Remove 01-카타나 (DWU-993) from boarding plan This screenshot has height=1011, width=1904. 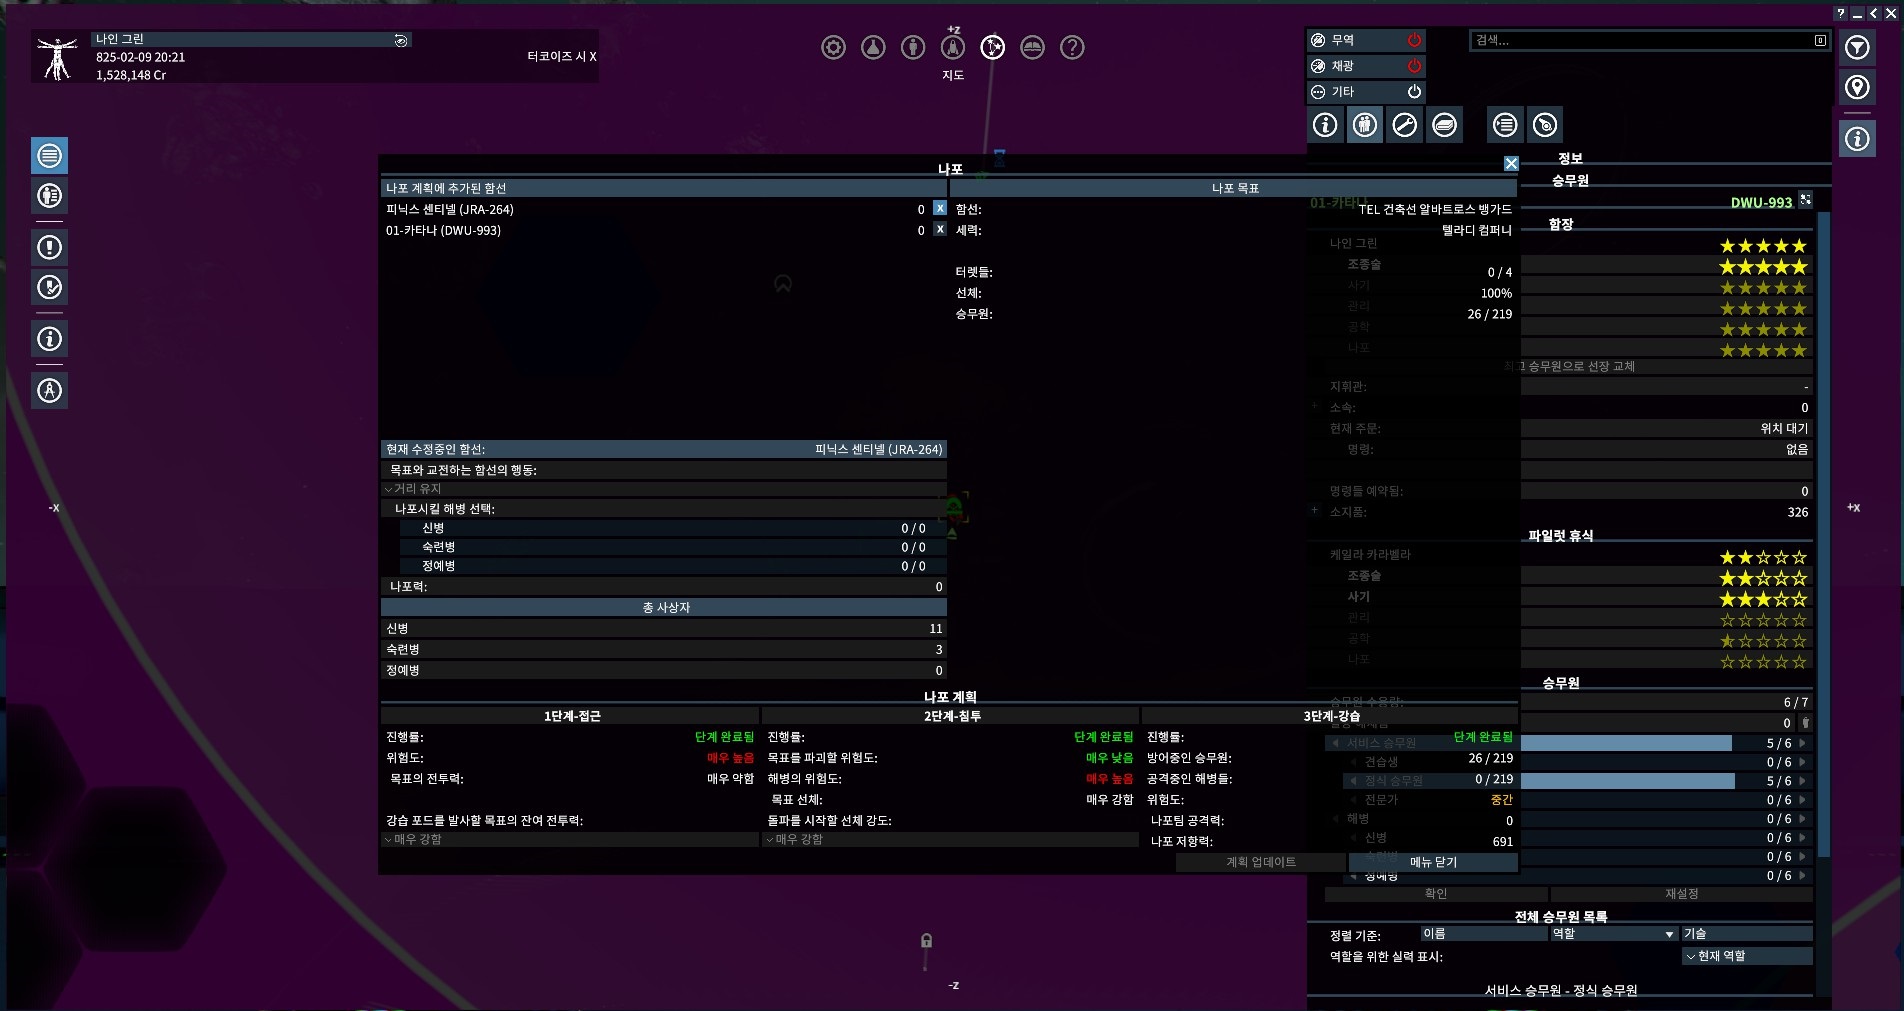pos(940,229)
